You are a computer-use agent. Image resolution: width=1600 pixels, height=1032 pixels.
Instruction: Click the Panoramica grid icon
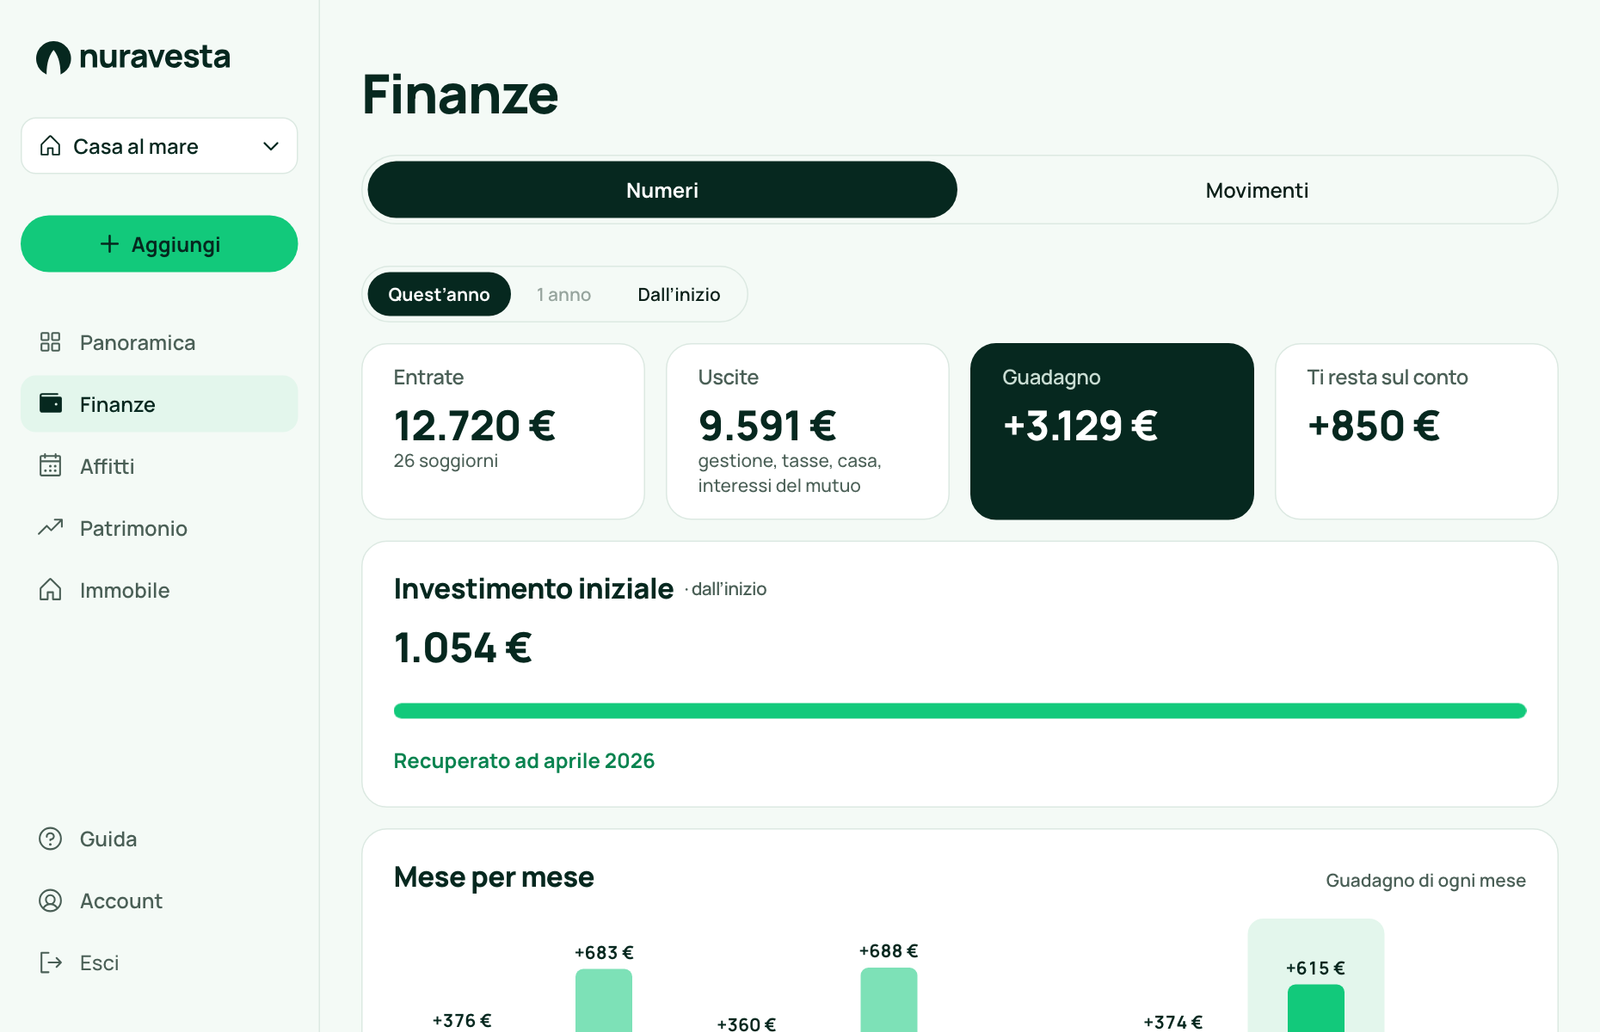click(x=50, y=342)
